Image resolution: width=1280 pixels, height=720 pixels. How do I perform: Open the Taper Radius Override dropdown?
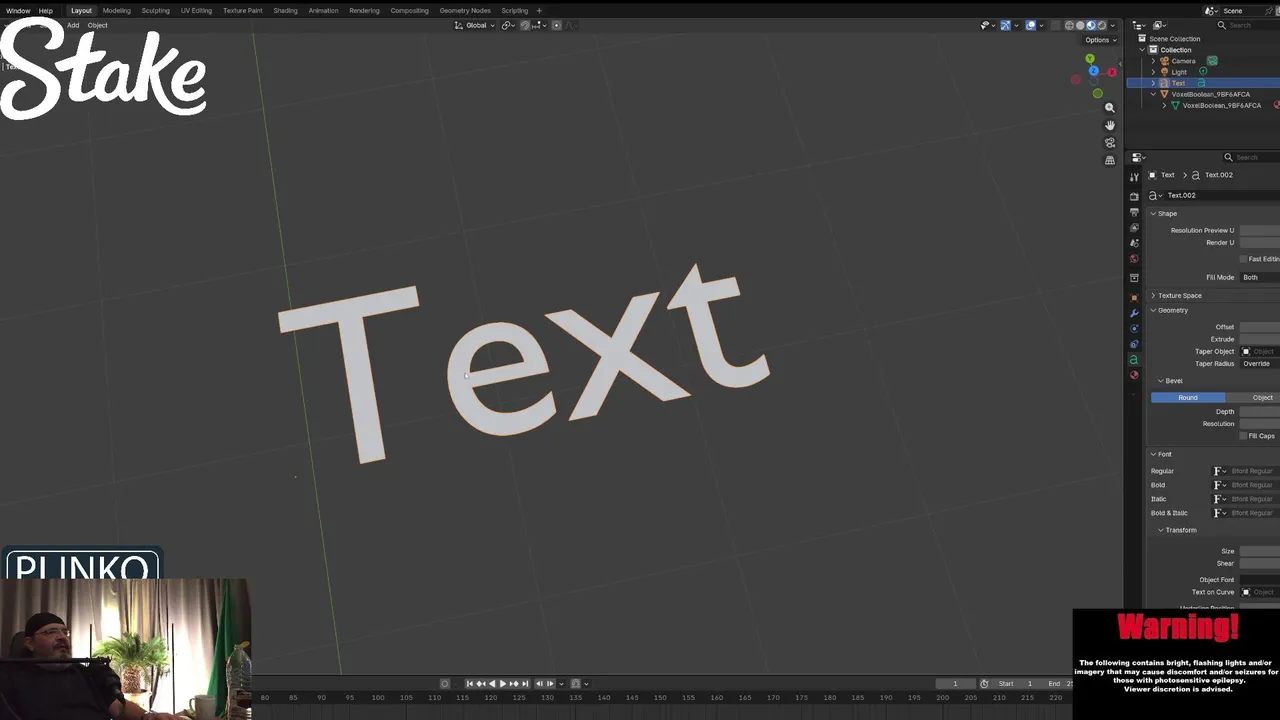[x=1260, y=364]
